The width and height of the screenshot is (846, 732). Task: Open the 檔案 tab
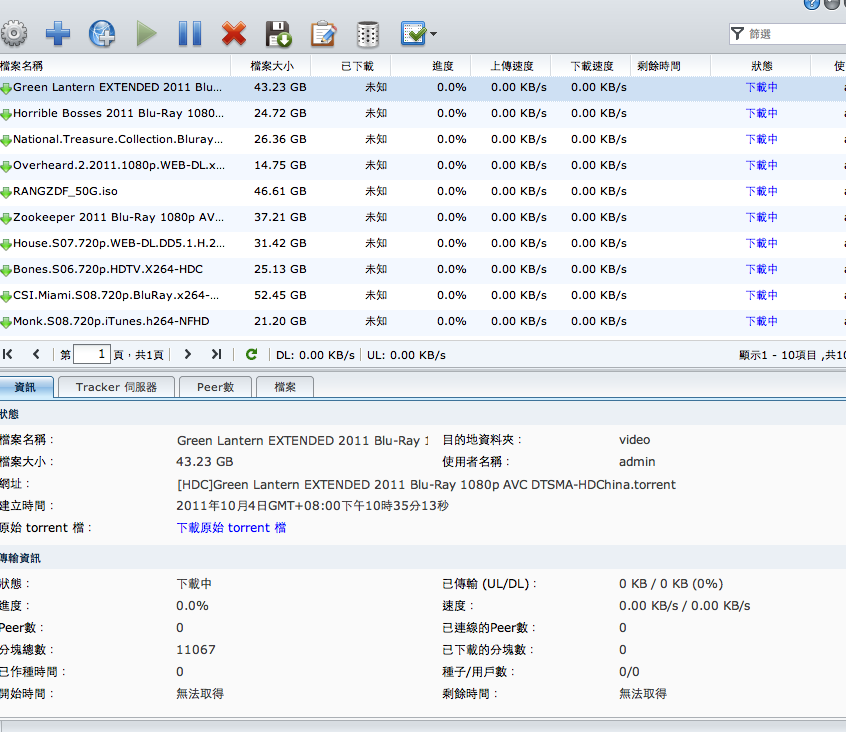(284, 387)
